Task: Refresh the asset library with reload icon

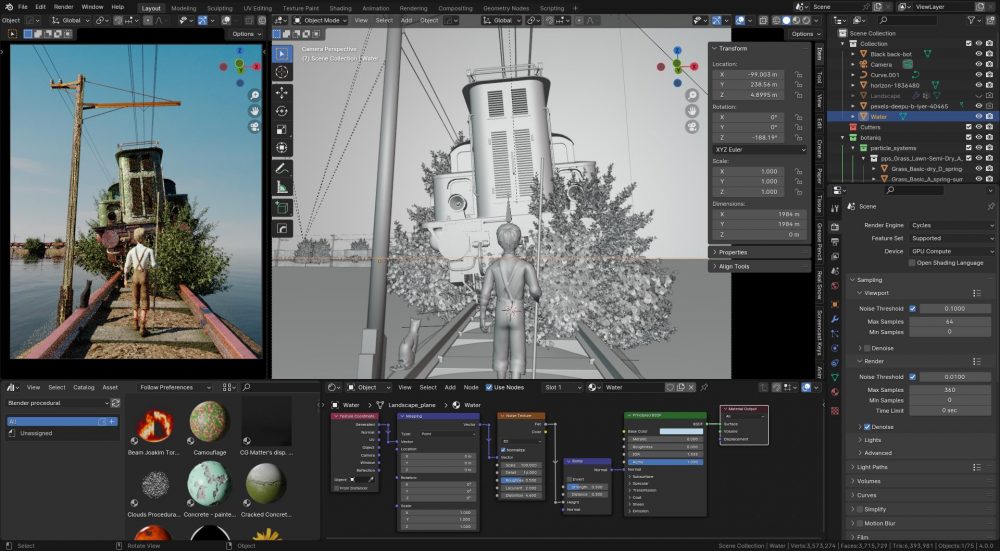Action: click(x=115, y=403)
